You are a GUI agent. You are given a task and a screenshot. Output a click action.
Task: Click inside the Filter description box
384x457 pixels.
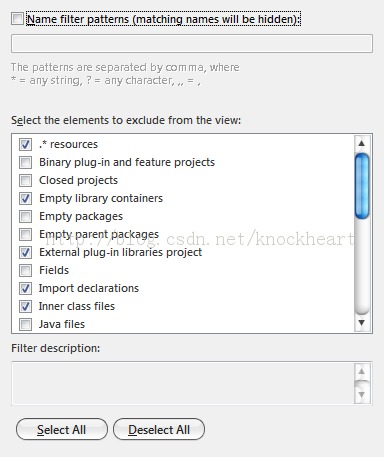pos(183,383)
